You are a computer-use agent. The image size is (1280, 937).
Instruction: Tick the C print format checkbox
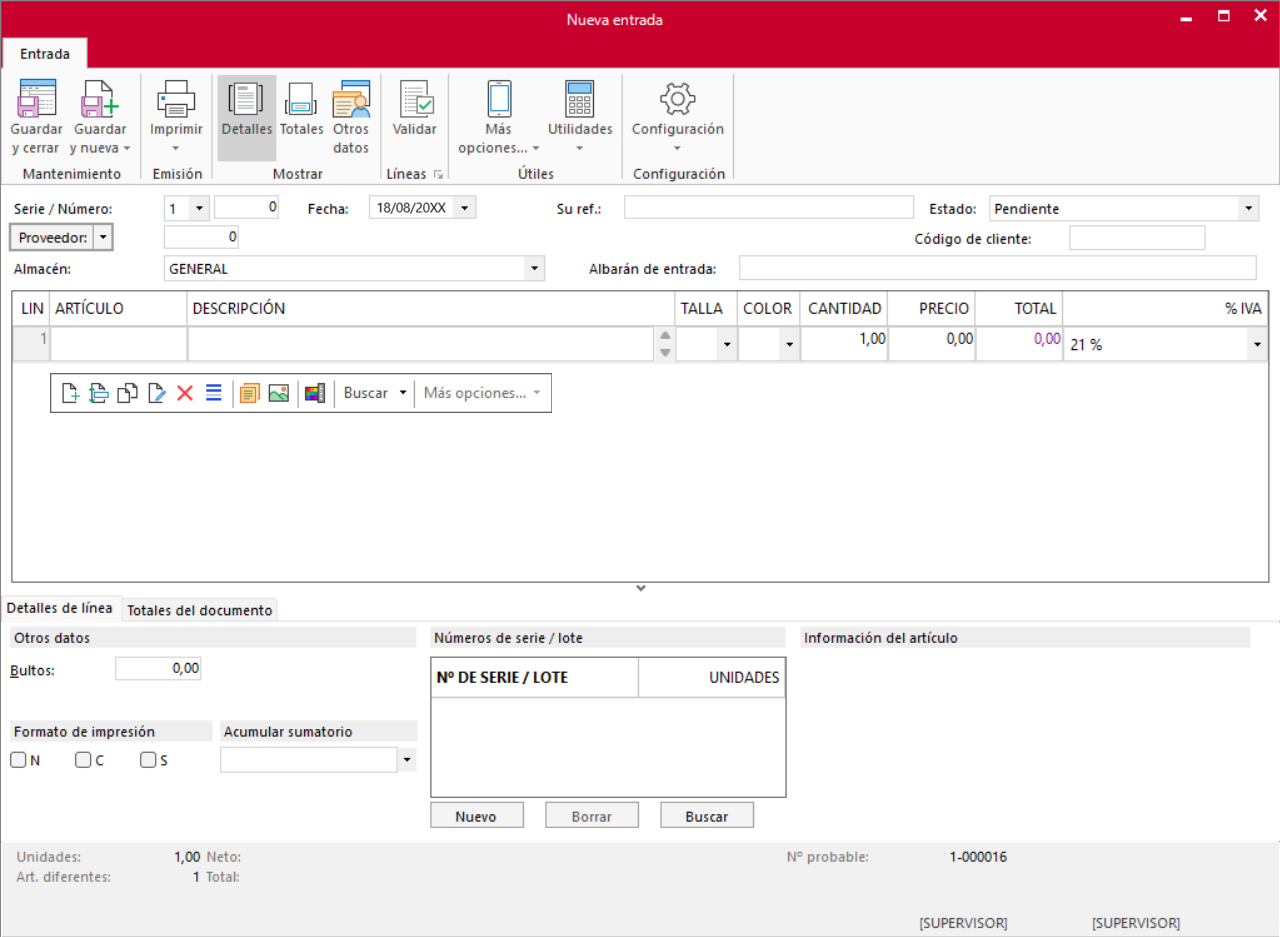point(83,760)
